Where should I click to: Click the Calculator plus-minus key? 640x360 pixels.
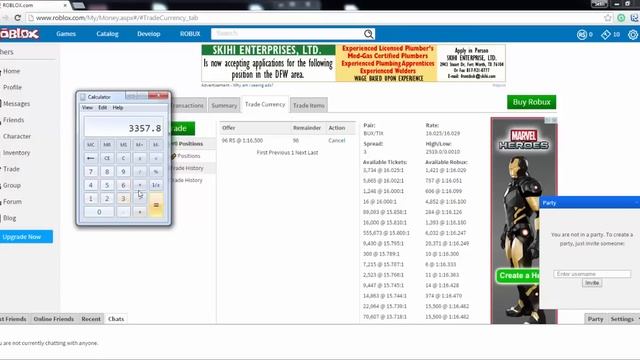(x=140, y=158)
